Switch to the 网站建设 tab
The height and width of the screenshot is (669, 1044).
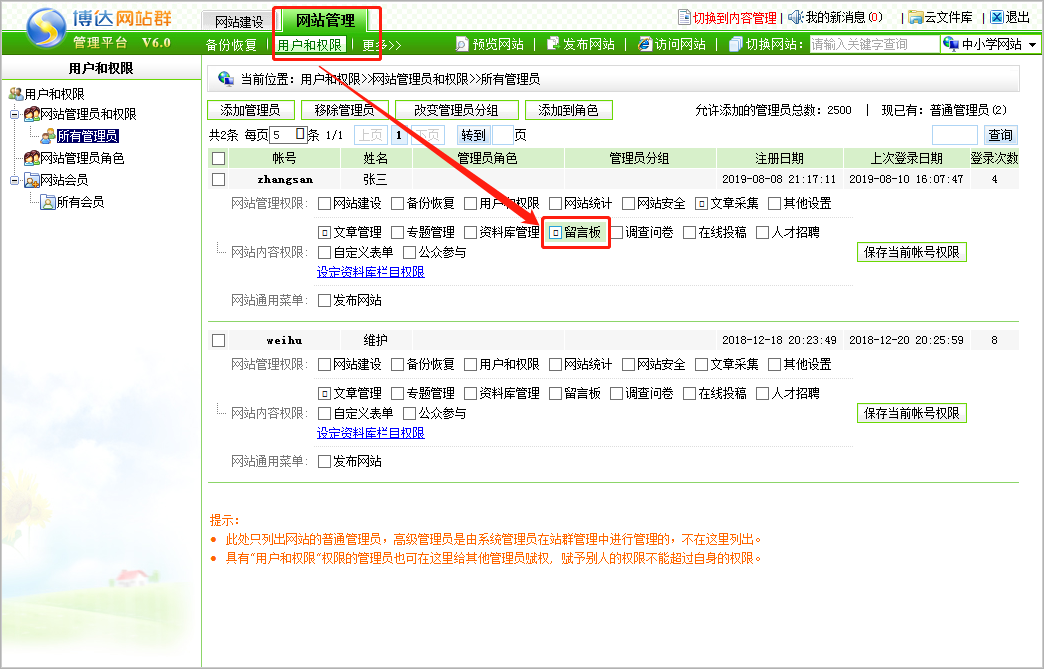pyautogui.click(x=239, y=21)
